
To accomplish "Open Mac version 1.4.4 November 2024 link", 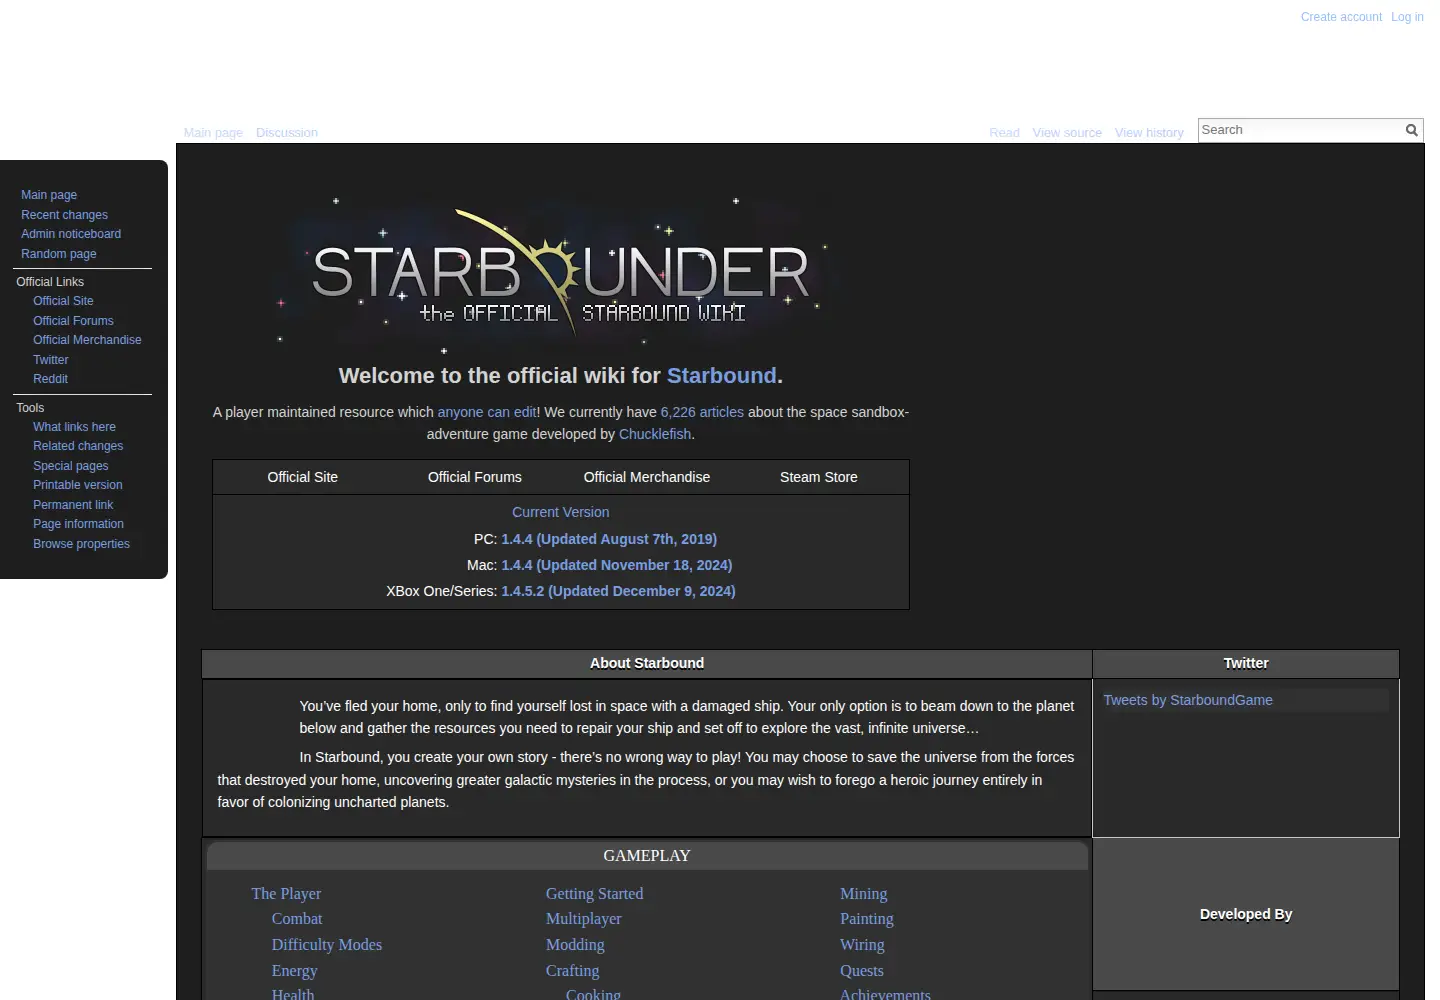I will tap(617, 565).
